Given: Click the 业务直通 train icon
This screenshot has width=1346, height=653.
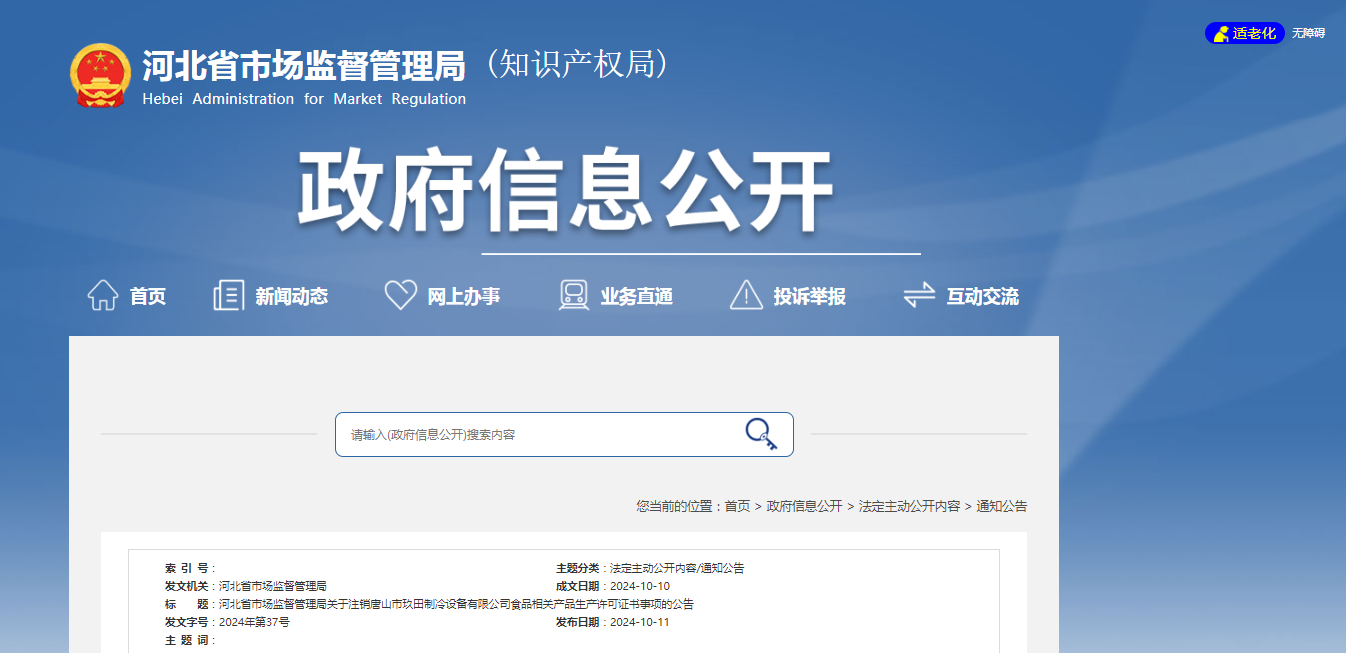Looking at the screenshot, I should pos(573,295).
